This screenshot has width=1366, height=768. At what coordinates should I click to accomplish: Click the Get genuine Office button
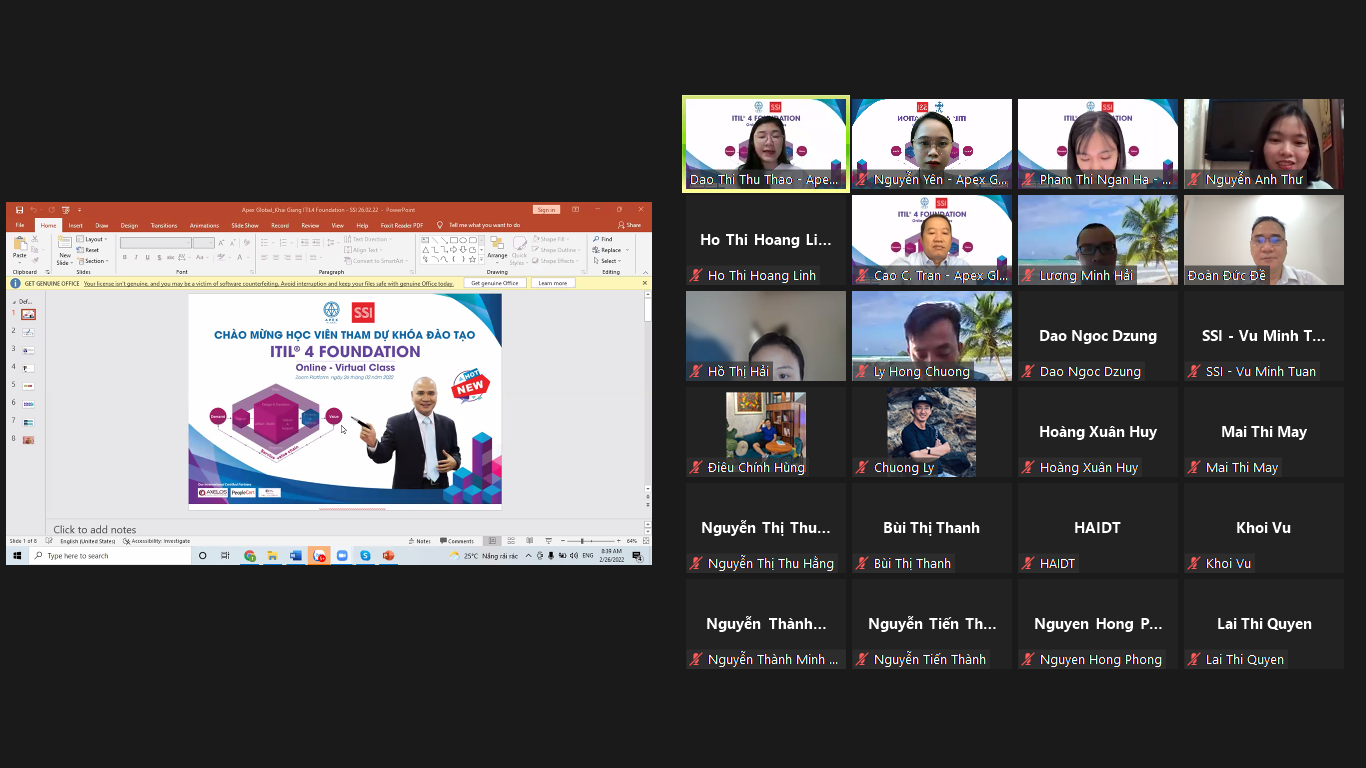pos(495,283)
